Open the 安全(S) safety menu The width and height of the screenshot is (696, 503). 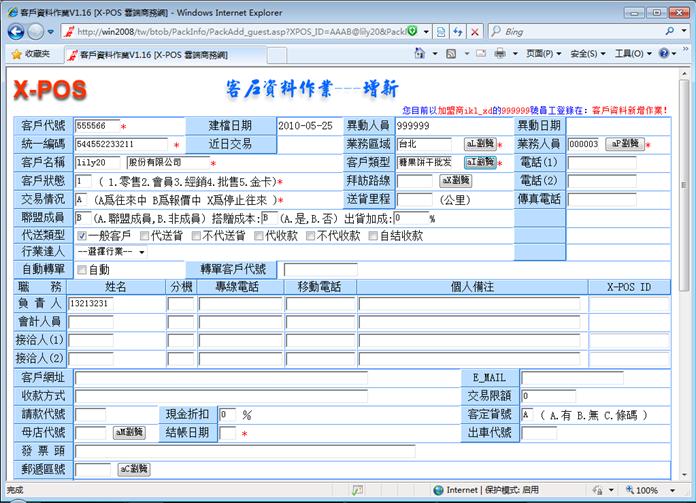(x=589, y=54)
